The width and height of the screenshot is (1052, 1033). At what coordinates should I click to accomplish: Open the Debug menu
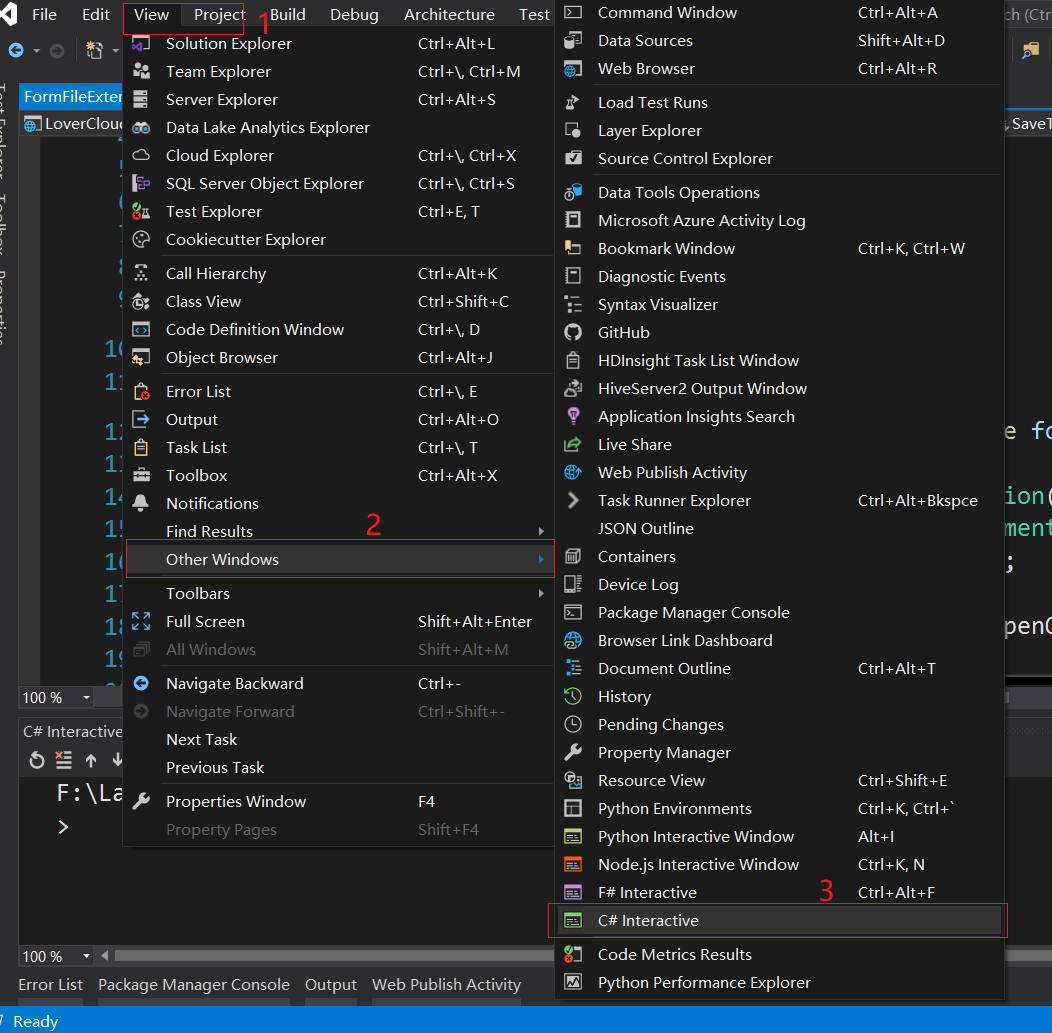tap(354, 15)
